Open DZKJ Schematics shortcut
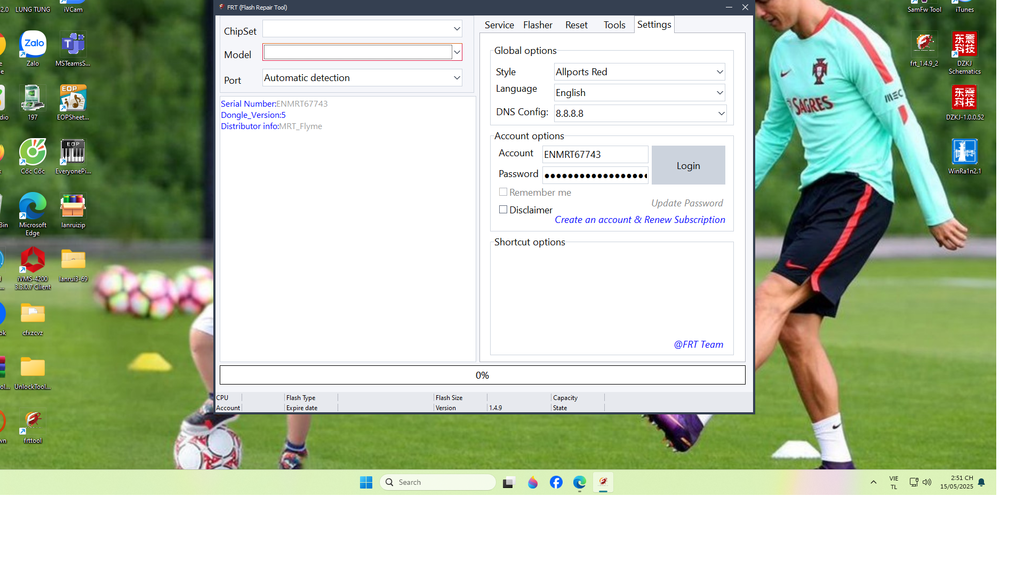This screenshot has height=576, width=1024. pos(964,53)
